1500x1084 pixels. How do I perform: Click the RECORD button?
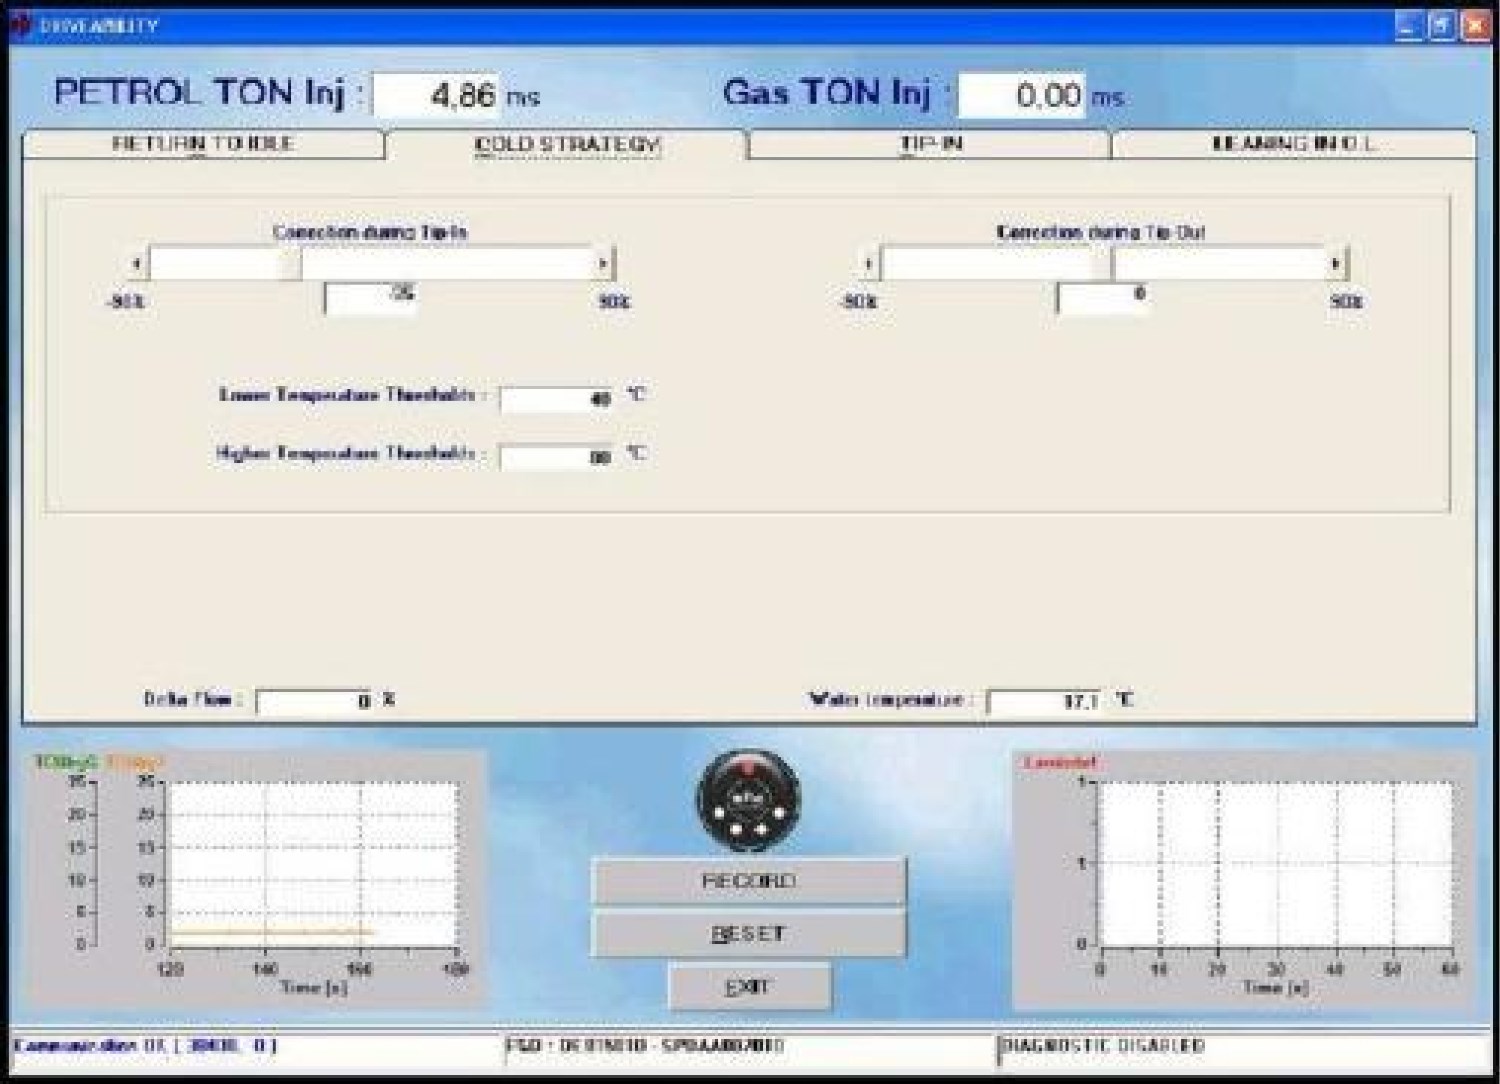pyautogui.click(x=749, y=881)
